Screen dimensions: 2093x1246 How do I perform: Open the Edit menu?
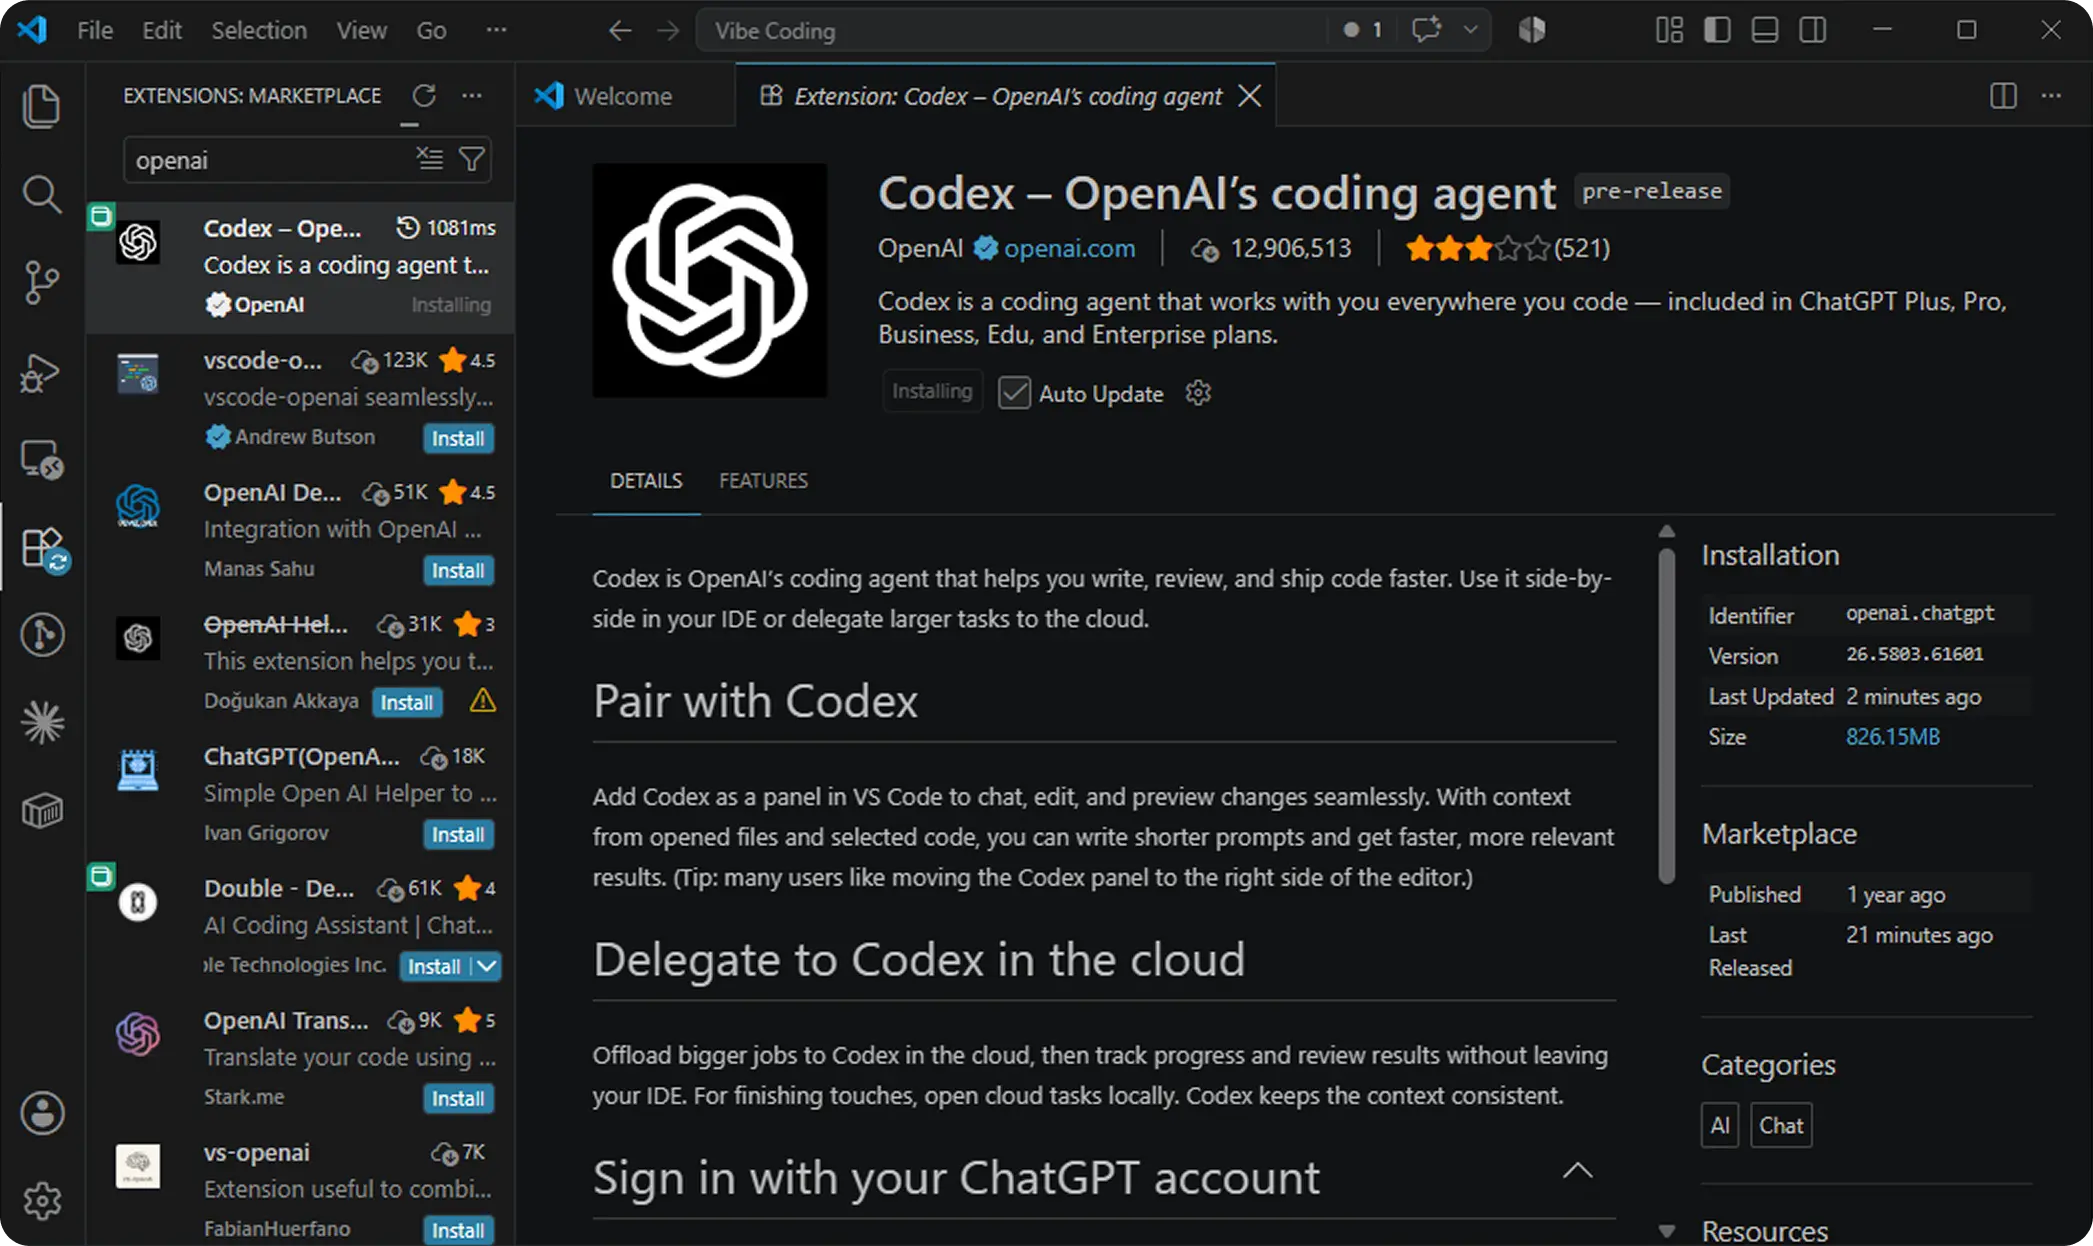click(x=161, y=31)
